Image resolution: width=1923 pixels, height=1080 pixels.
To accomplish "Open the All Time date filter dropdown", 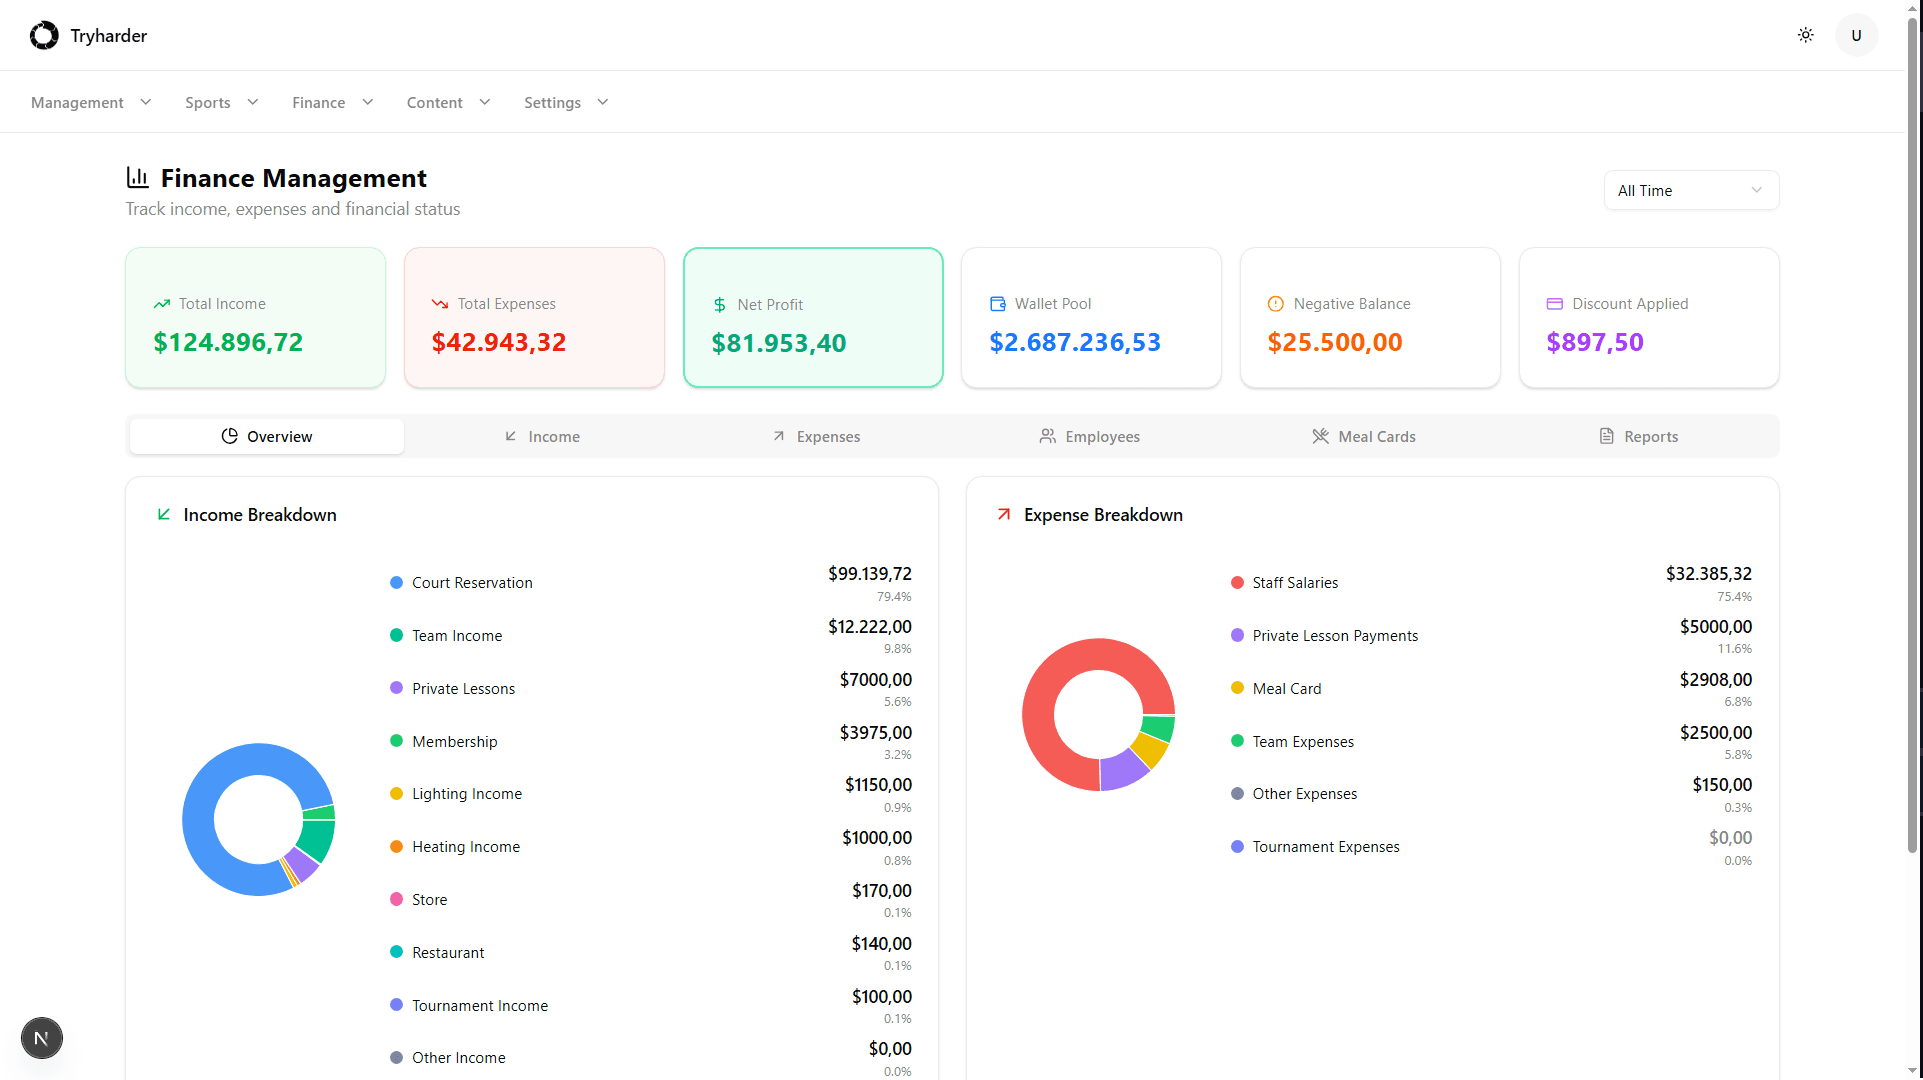I will pyautogui.click(x=1690, y=190).
